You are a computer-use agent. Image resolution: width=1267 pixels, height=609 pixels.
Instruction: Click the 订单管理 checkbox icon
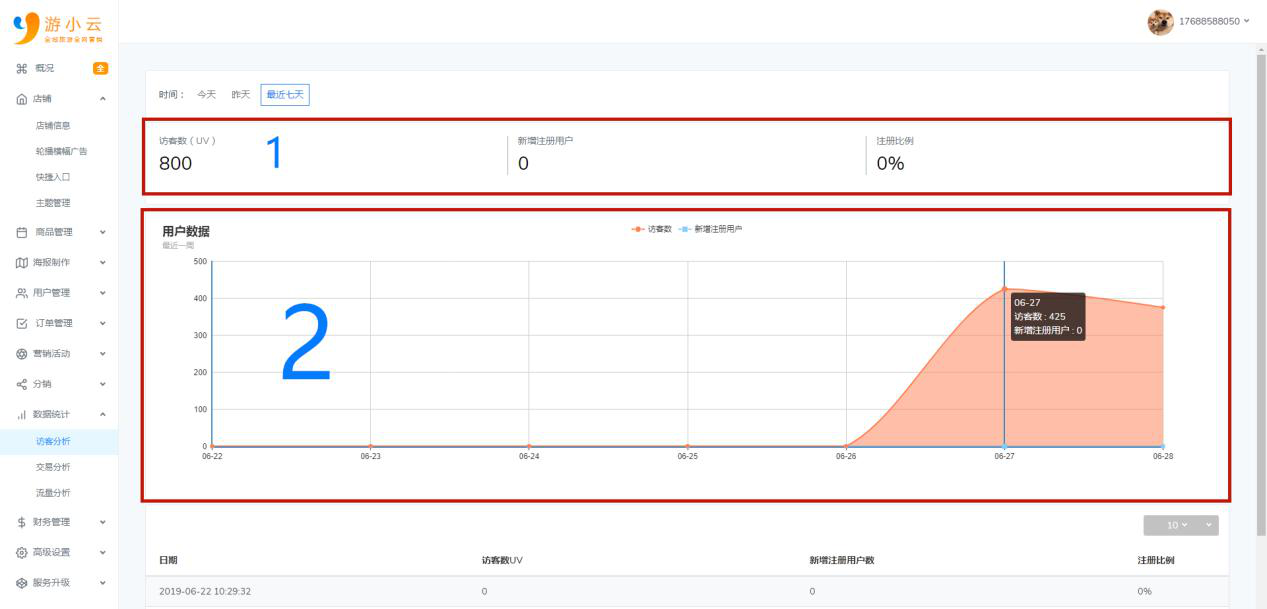pos(22,323)
